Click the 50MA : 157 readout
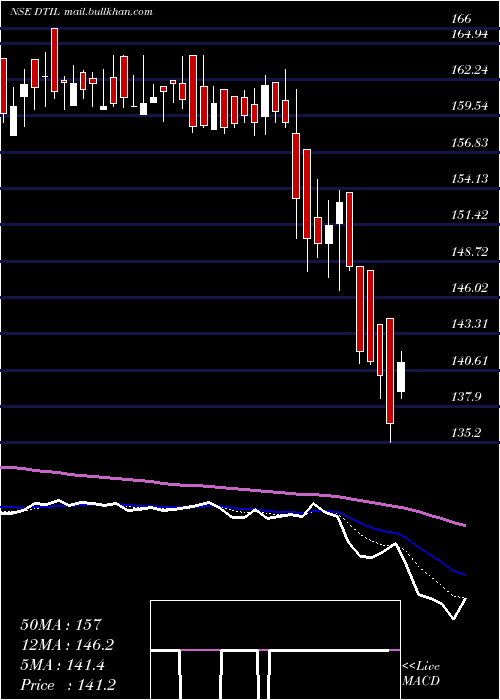Viewport: 500px width, 700px height. pos(62,625)
